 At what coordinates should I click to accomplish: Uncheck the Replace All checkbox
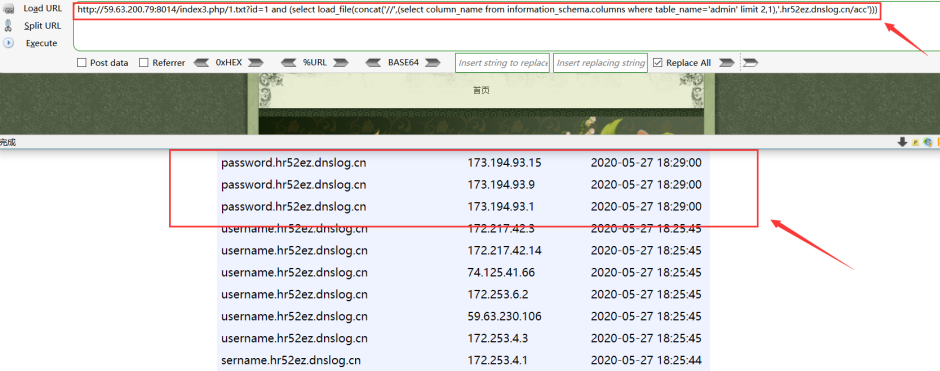click(x=658, y=62)
